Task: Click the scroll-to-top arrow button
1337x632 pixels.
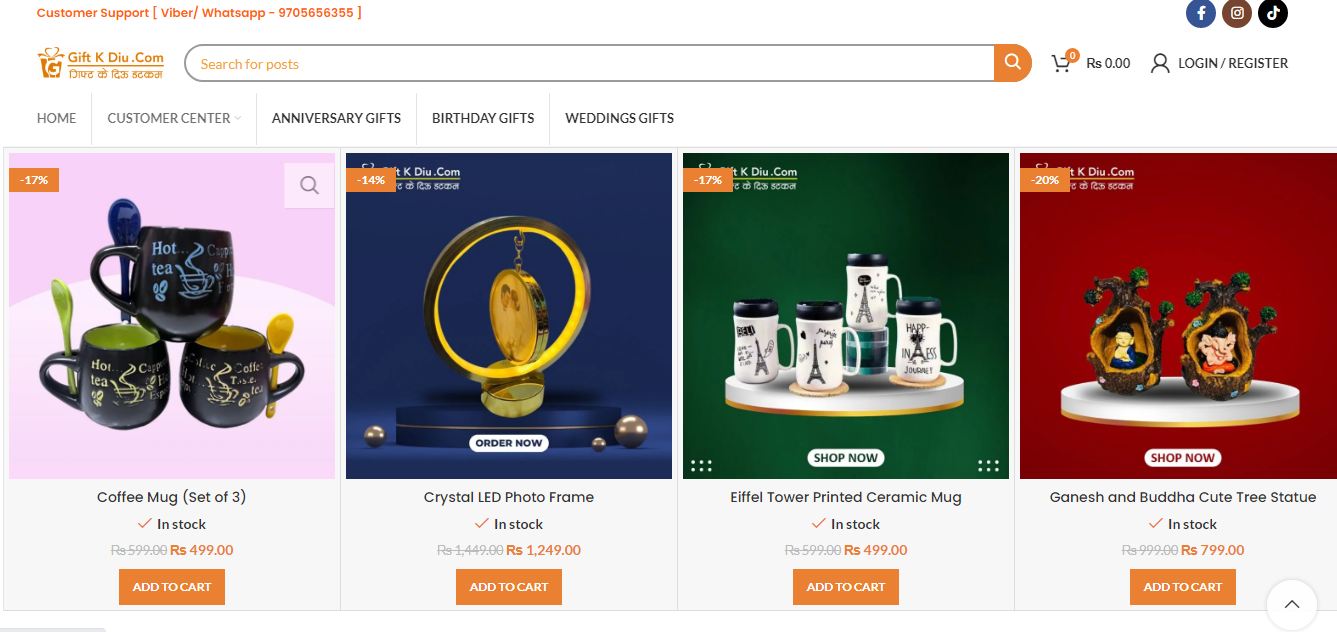Action: pyautogui.click(x=1291, y=604)
